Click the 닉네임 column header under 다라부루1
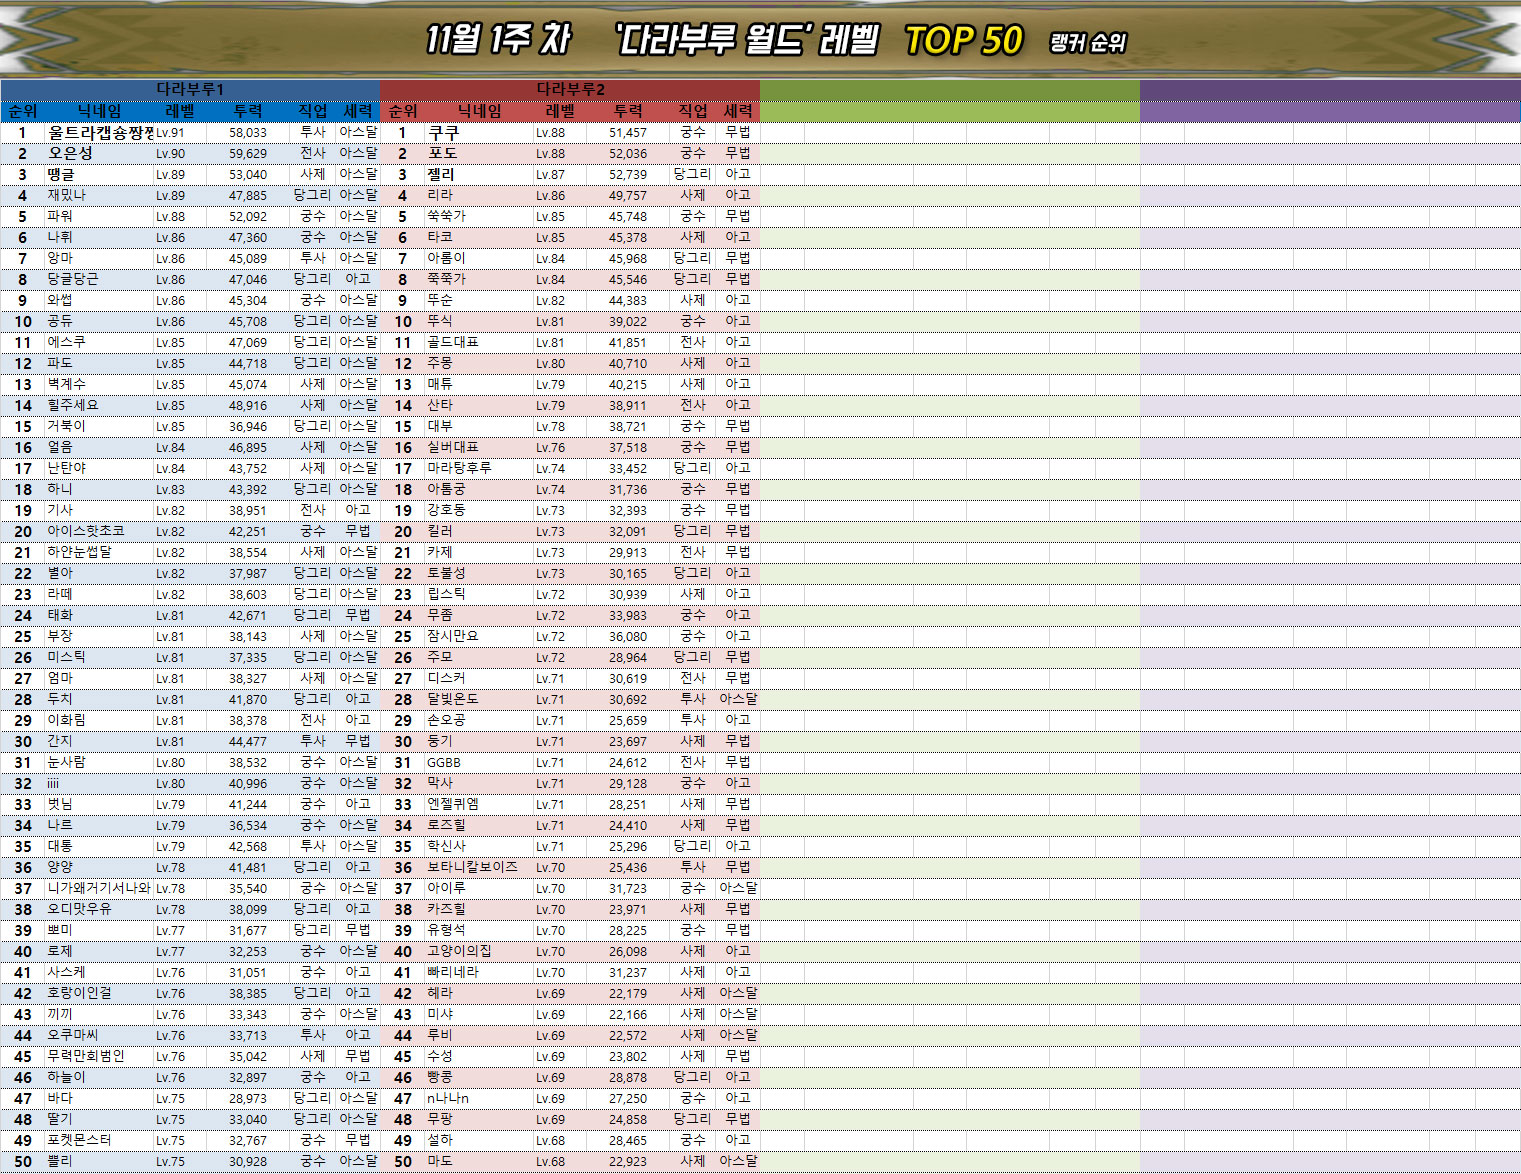Image resolution: width=1521 pixels, height=1174 pixels. [99, 111]
